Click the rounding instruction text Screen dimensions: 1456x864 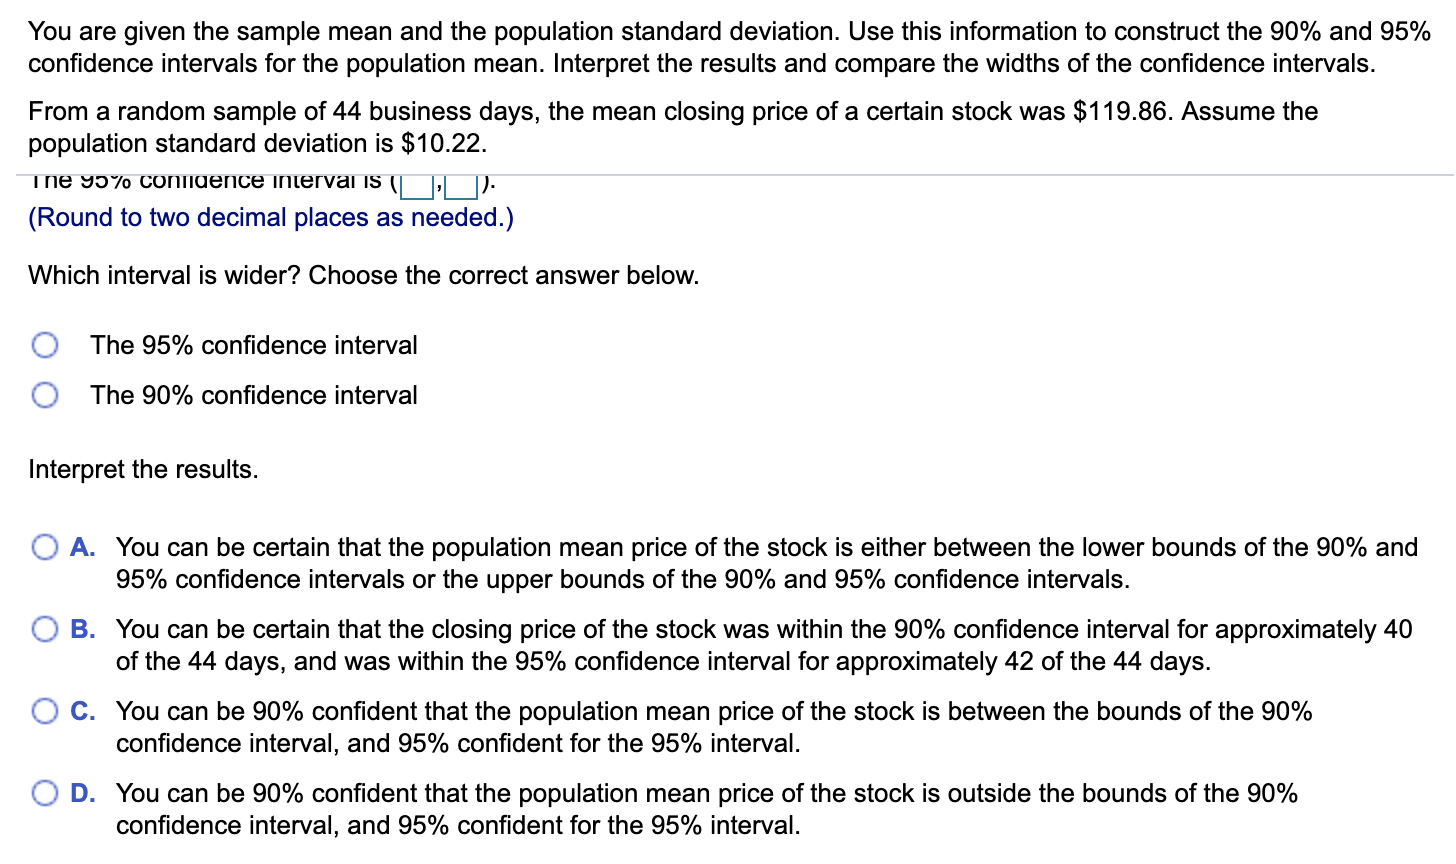(270, 217)
